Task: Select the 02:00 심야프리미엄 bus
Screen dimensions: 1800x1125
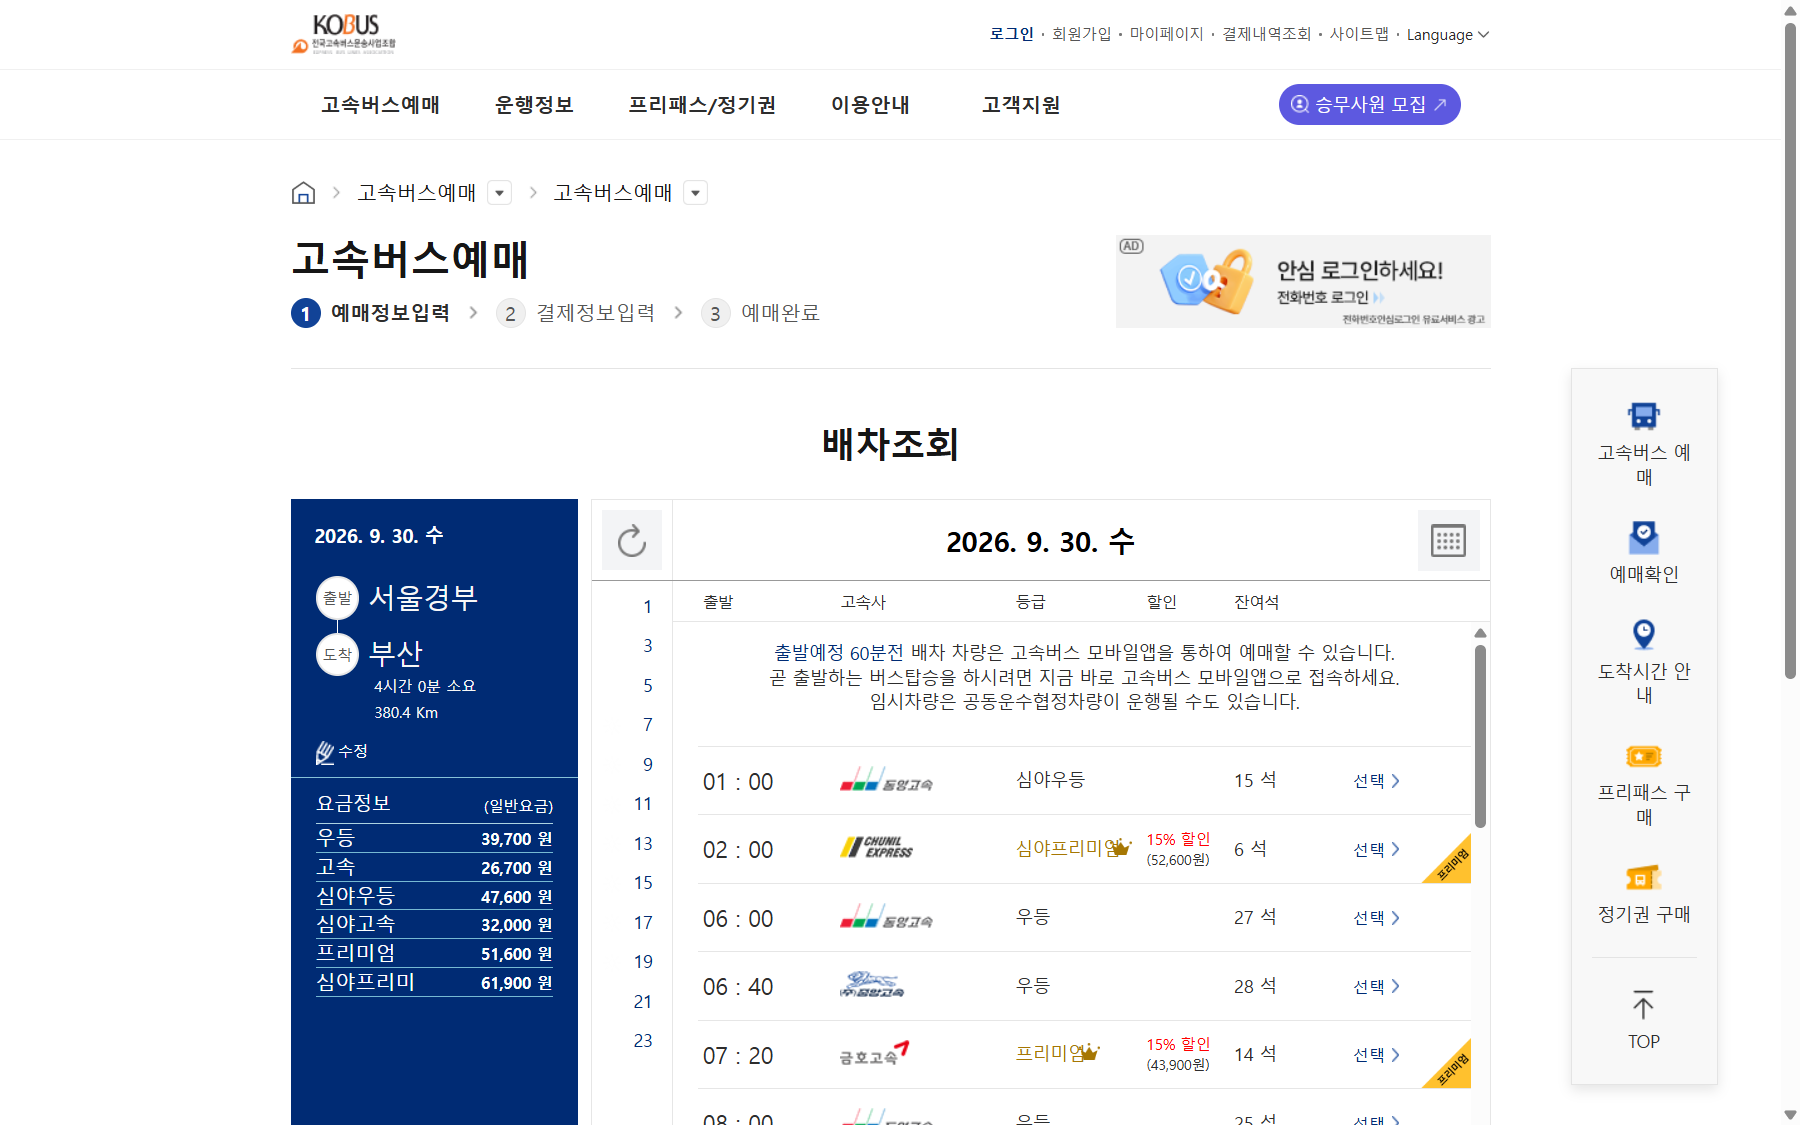Action: [1376, 849]
